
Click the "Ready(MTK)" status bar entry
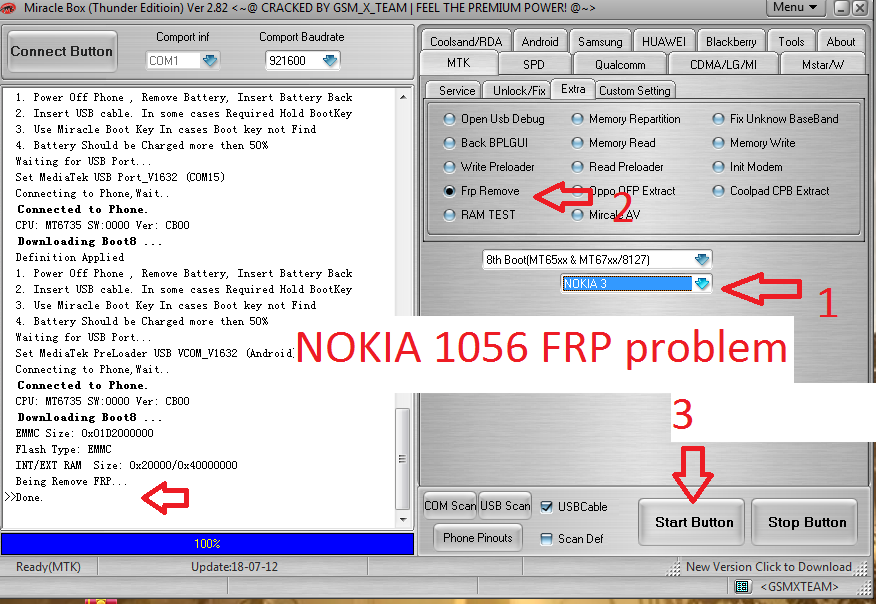tap(49, 567)
